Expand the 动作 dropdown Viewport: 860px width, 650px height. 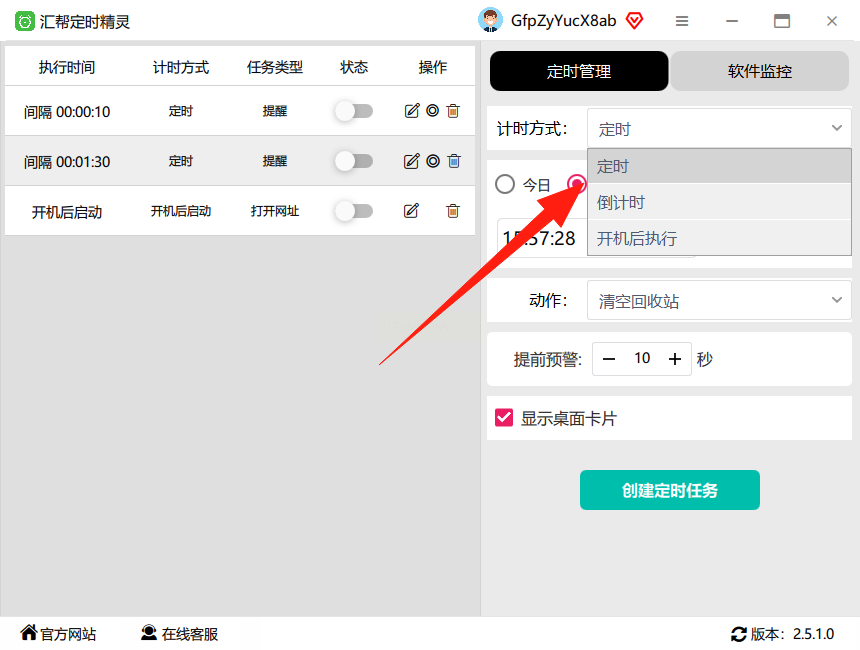coord(719,300)
